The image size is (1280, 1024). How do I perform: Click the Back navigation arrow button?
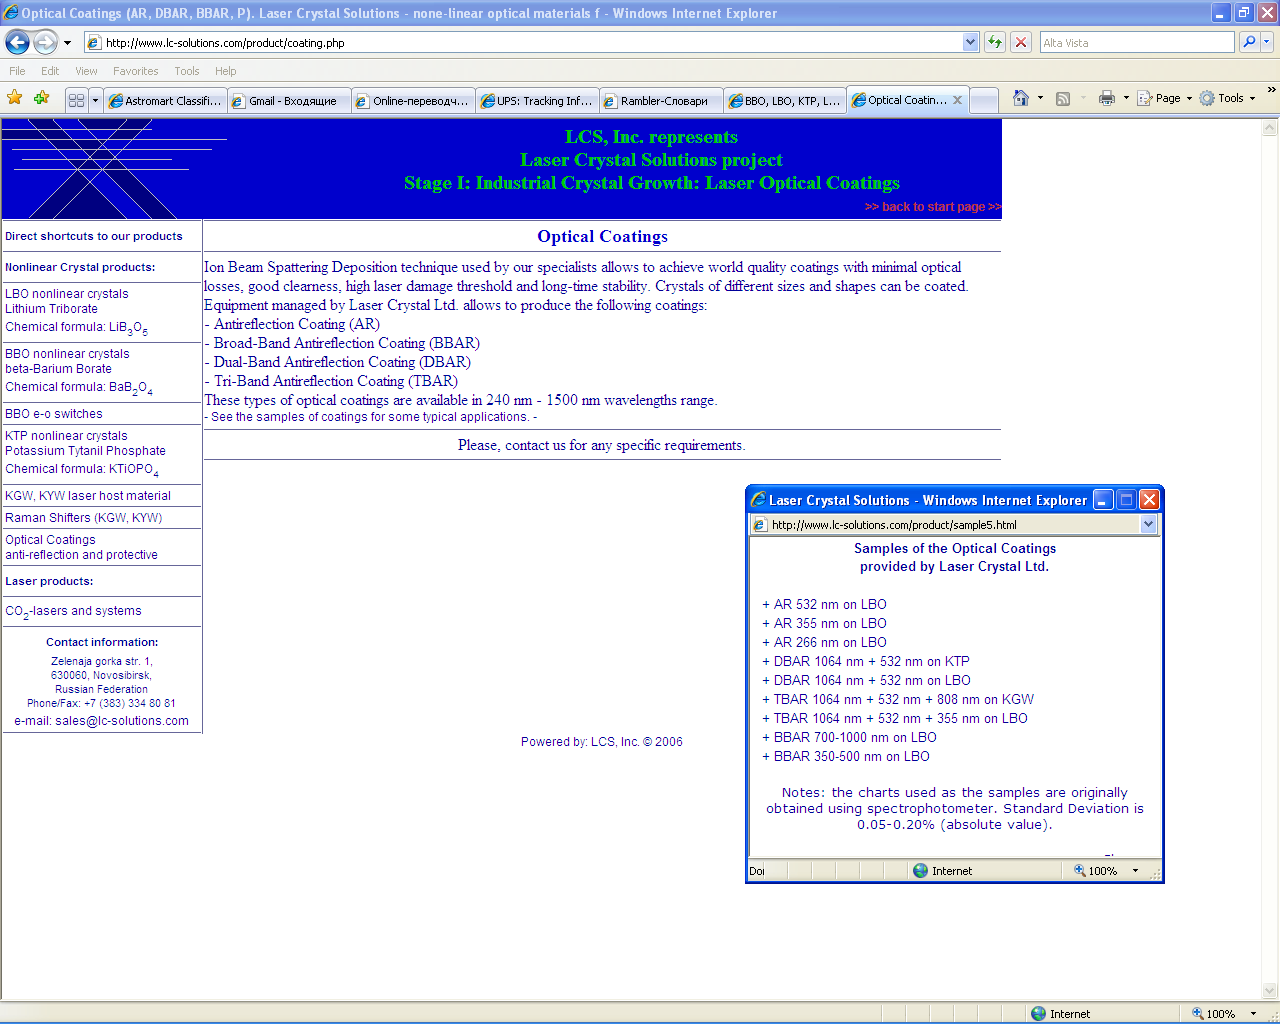pyautogui.click(x=17, y=42)
